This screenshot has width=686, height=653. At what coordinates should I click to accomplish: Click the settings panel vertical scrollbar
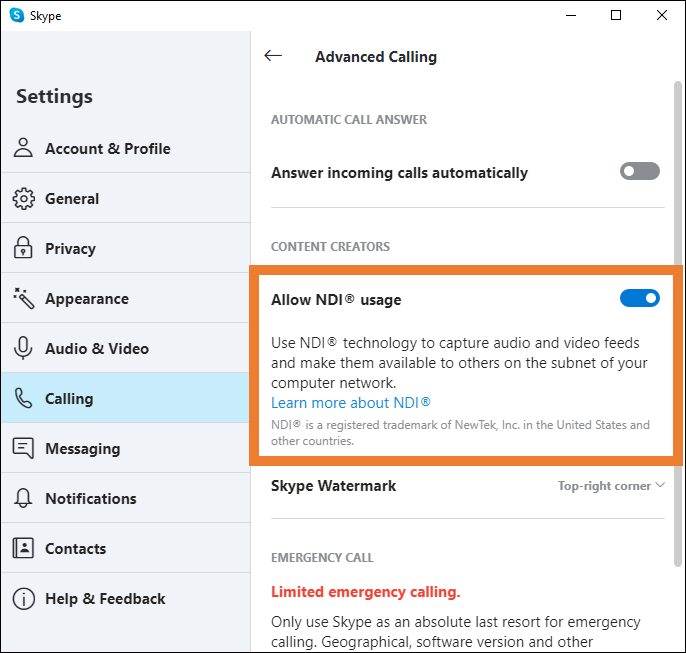tap(678, 324)
